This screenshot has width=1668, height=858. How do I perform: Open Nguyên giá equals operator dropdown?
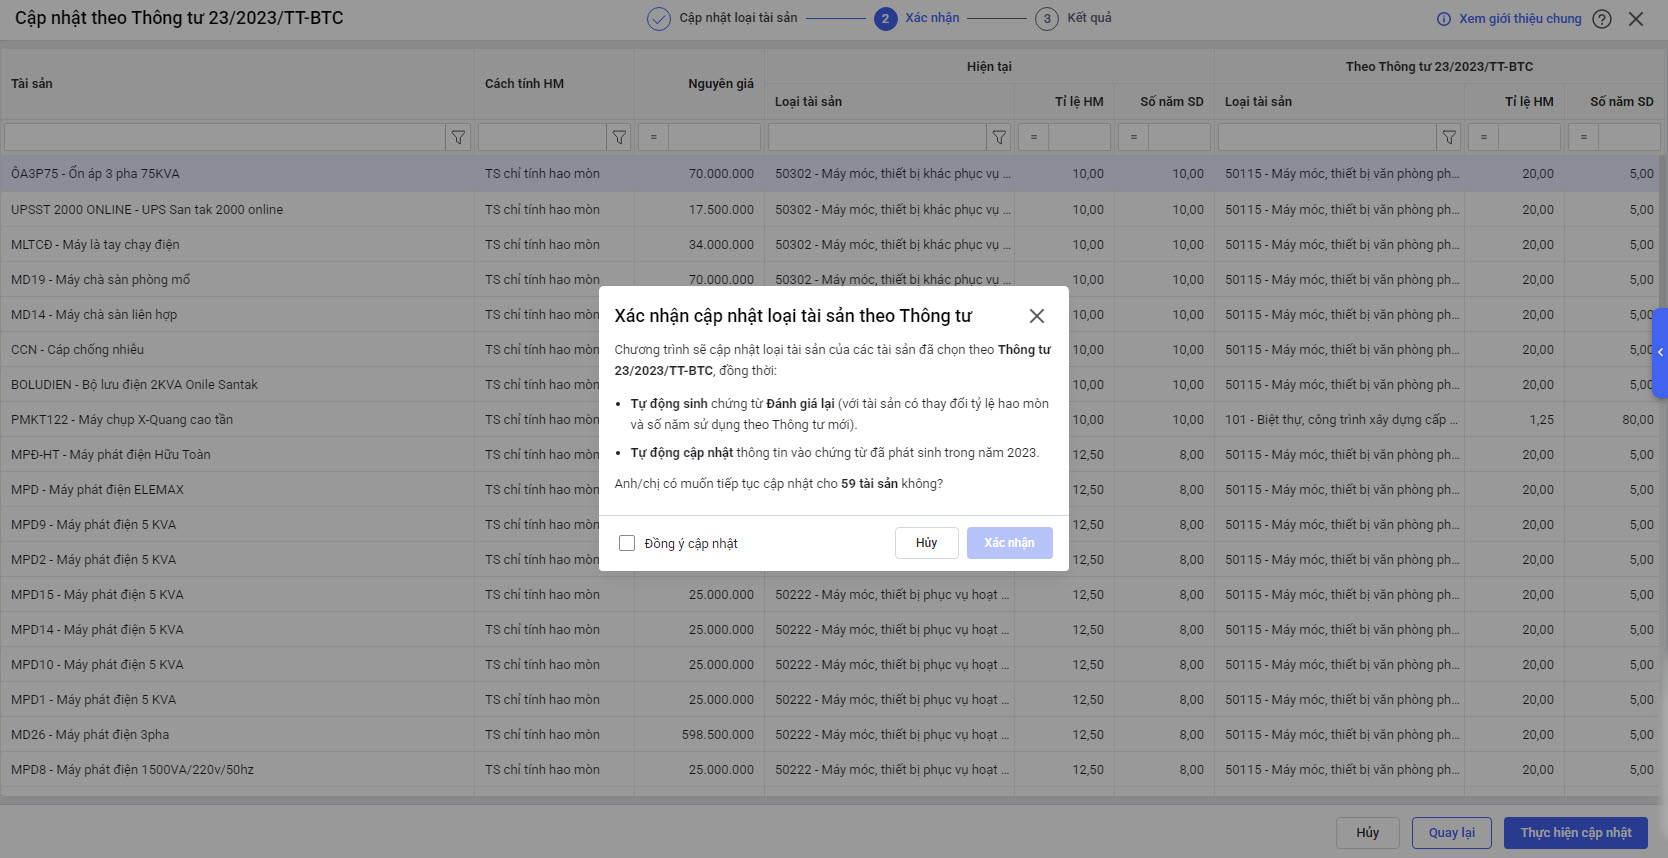(x=654, y=137)
